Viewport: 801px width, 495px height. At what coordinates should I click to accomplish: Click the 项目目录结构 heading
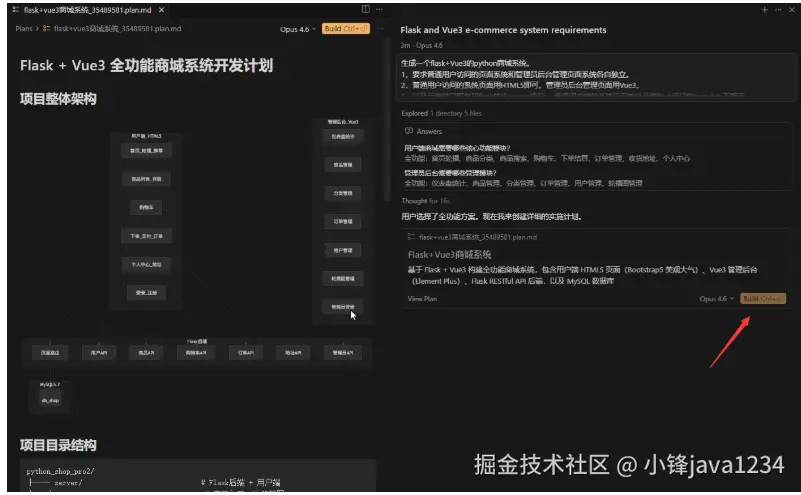click(x=58, y=445)
